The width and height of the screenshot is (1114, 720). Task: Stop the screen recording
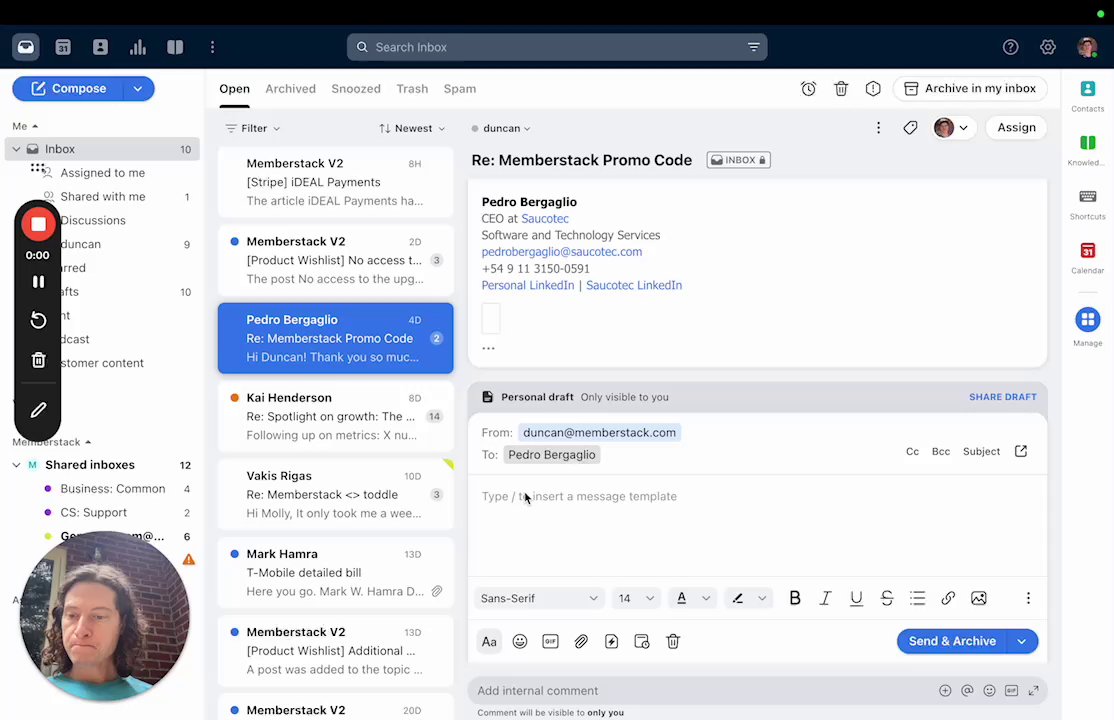(x=38, y=225)
